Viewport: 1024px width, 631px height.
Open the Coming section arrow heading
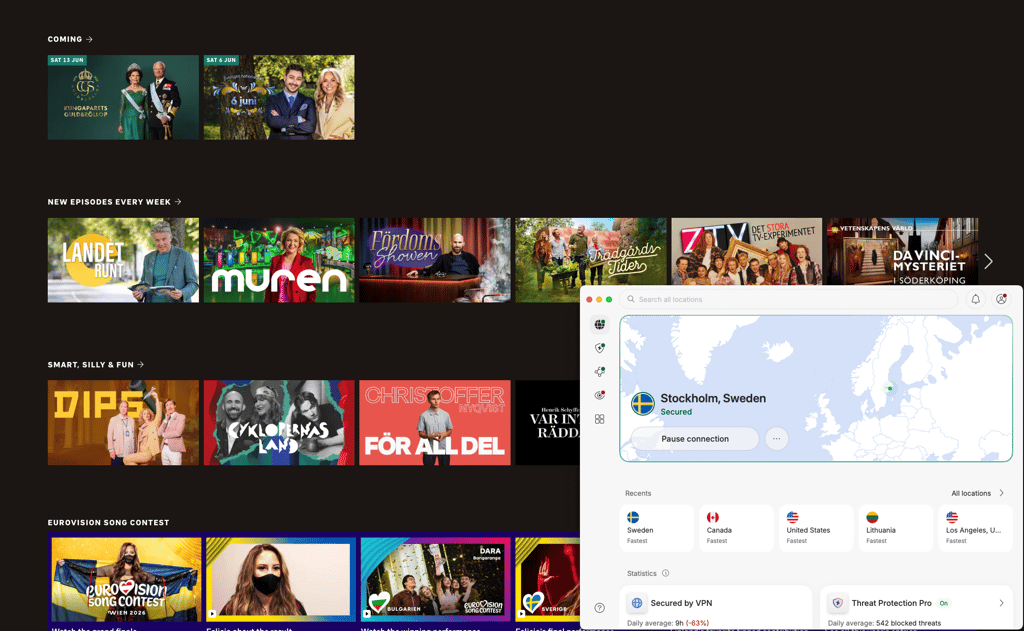[70, 39]
